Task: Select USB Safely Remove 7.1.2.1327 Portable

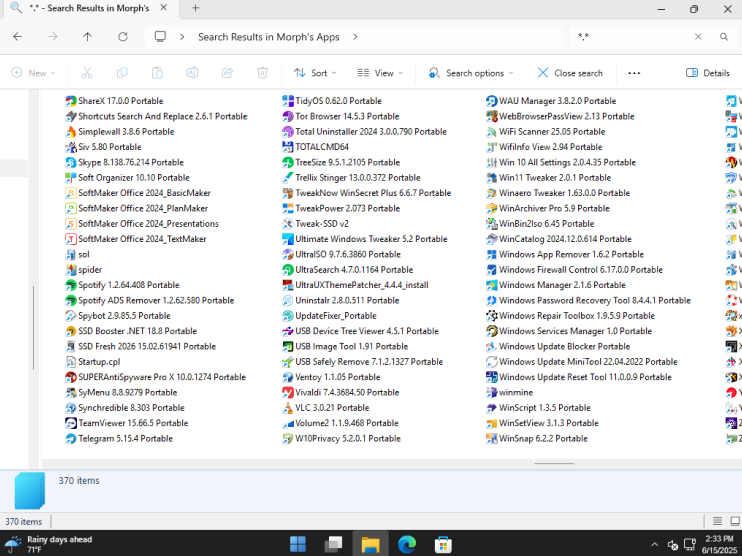Action: [362, 362]
